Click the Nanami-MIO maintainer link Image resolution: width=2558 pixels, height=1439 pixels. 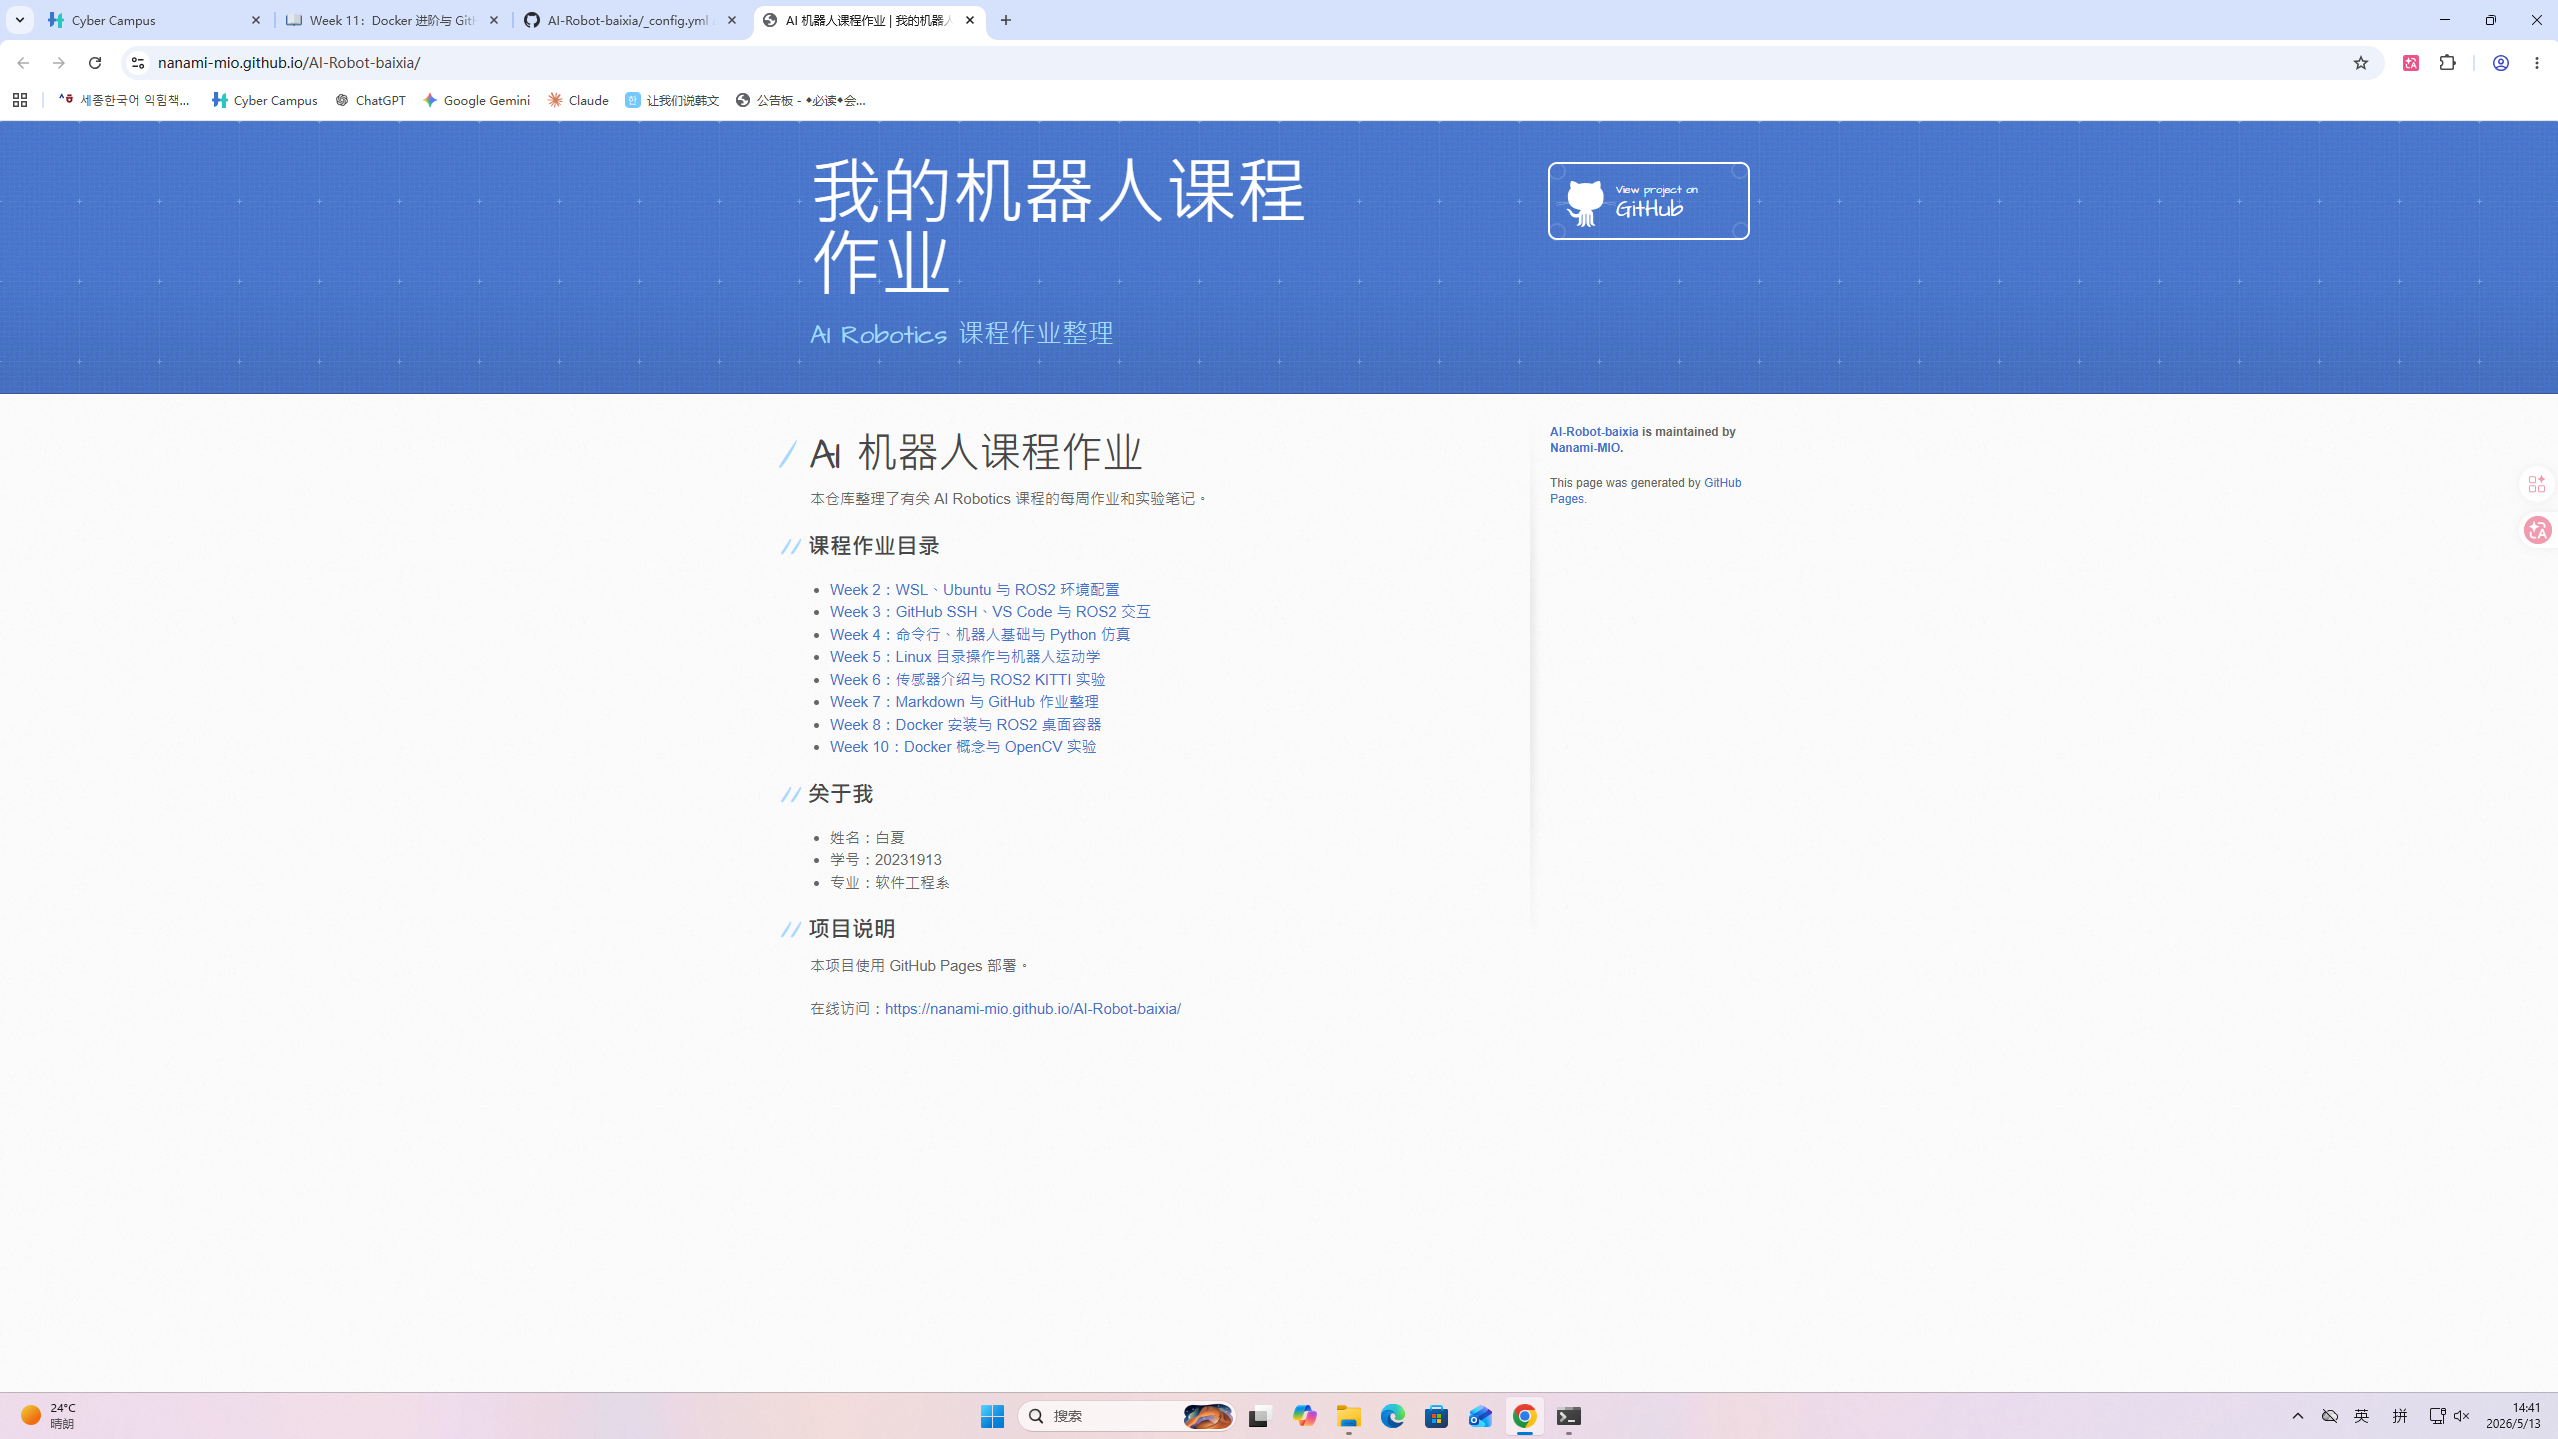(x=1586, y=448)
